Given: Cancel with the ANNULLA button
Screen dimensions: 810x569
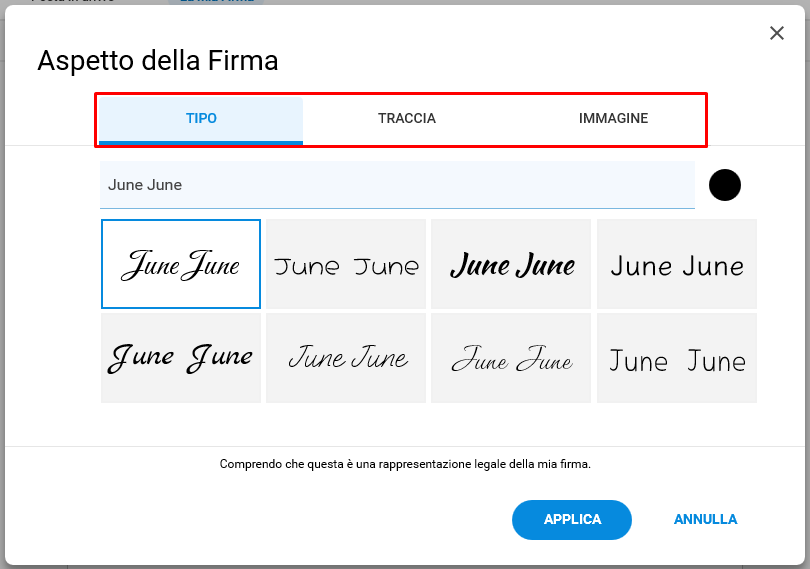Looking at the screenshot, I should tap(705, 519).
